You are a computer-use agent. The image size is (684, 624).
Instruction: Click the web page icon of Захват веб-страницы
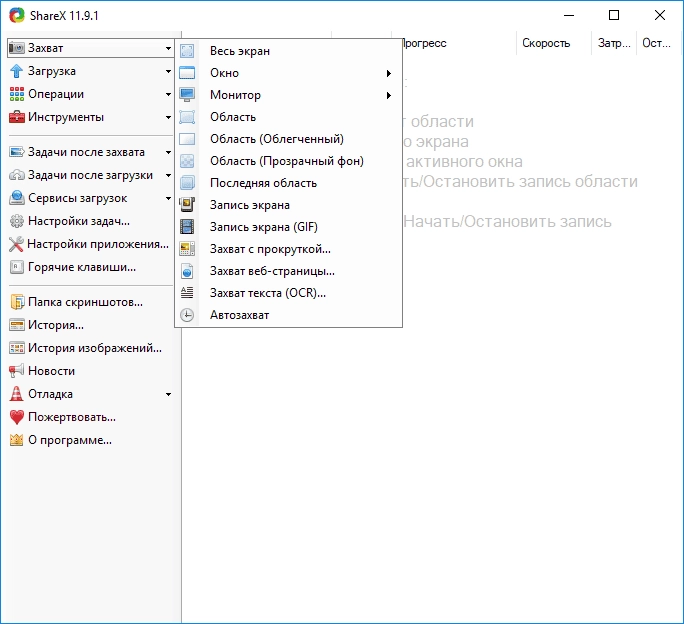coord(187,271)
